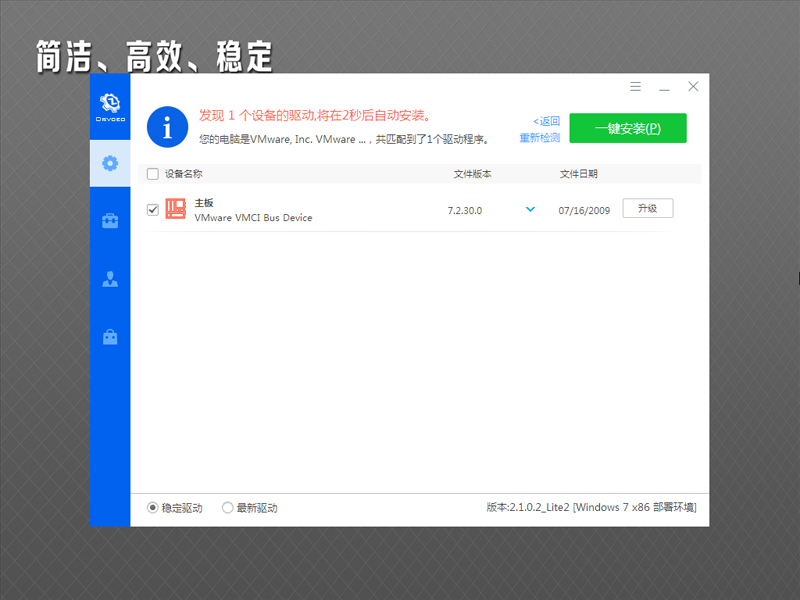The width and height of the screenshot is (800, 600).
Task: Expand the version dropdown chevron for 7.2.30.0
Action: click(531, 209)
